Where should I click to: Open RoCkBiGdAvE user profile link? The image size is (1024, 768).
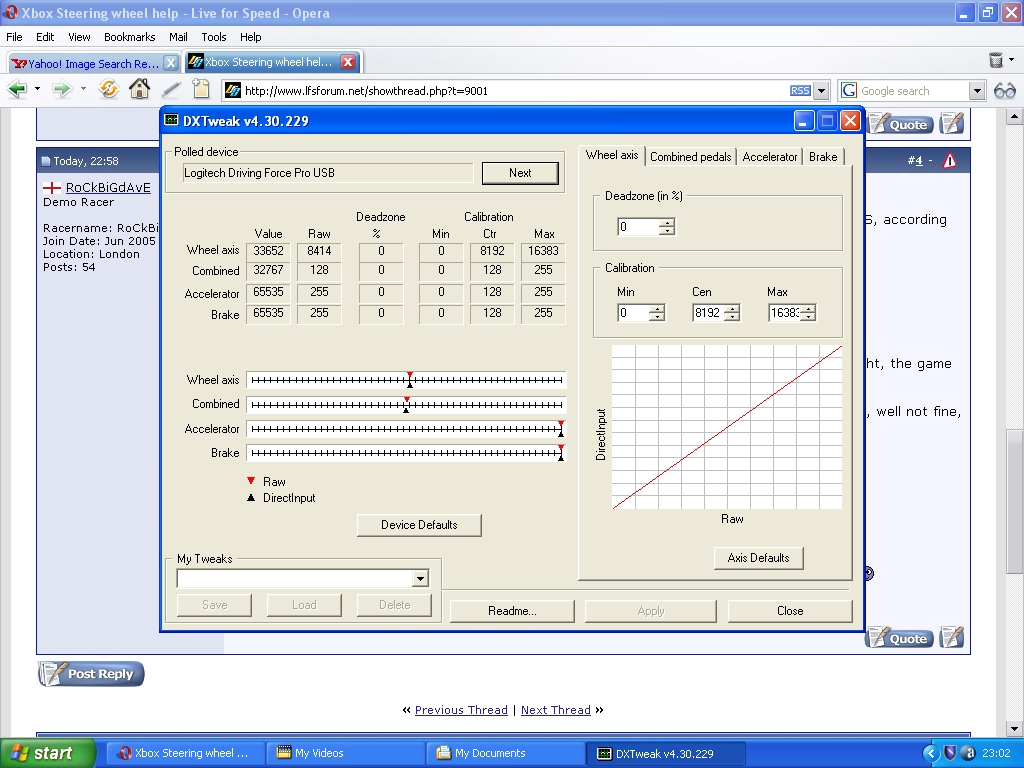point(108,187)
